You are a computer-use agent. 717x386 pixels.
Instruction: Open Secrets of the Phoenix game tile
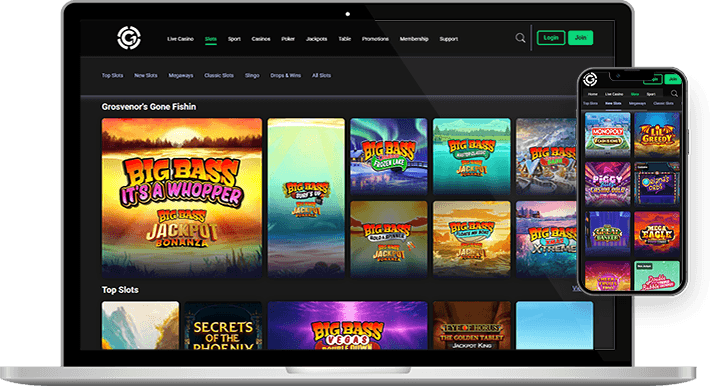pyautogui.click(x=224, y=325)
